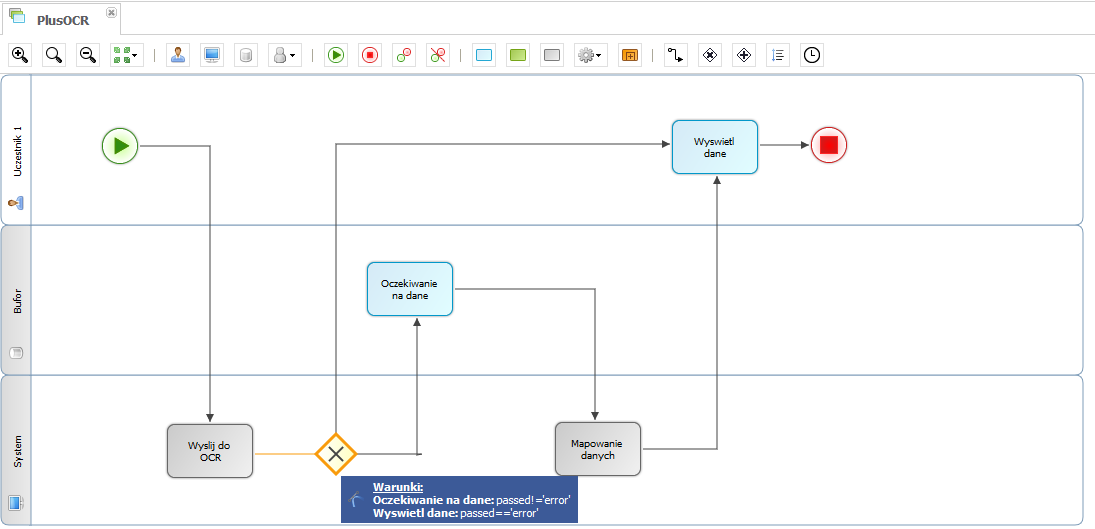Select the red stop event tool
This screenshot has width=1095, height=529.
tap(370, 55)
